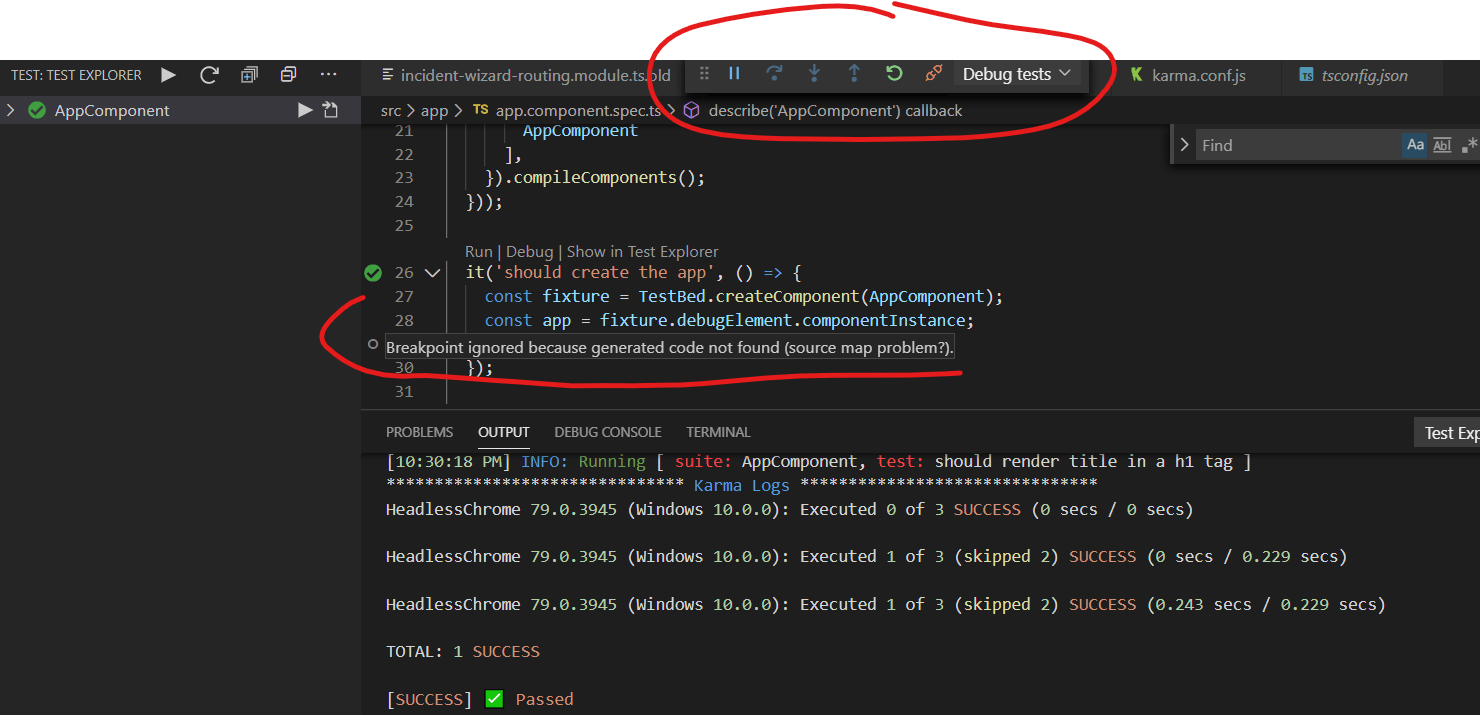Image resolution: width=1480 pixels, height=715 pixels.
Task: Toggle Match Whole Word in Find widget
Action: point(1442,145)
